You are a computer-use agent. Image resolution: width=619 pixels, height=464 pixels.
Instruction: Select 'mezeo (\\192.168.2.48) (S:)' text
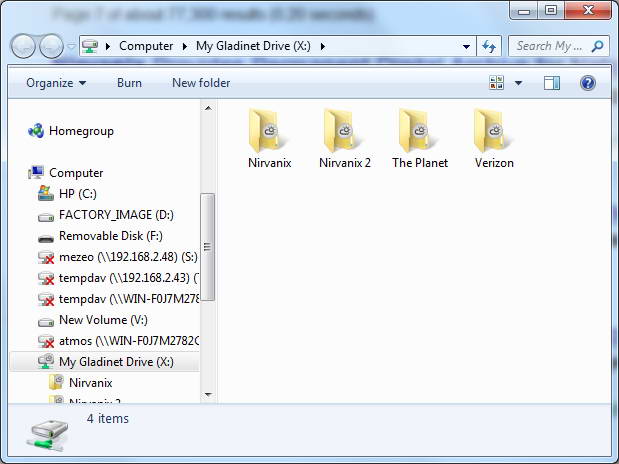click(128, 257)
